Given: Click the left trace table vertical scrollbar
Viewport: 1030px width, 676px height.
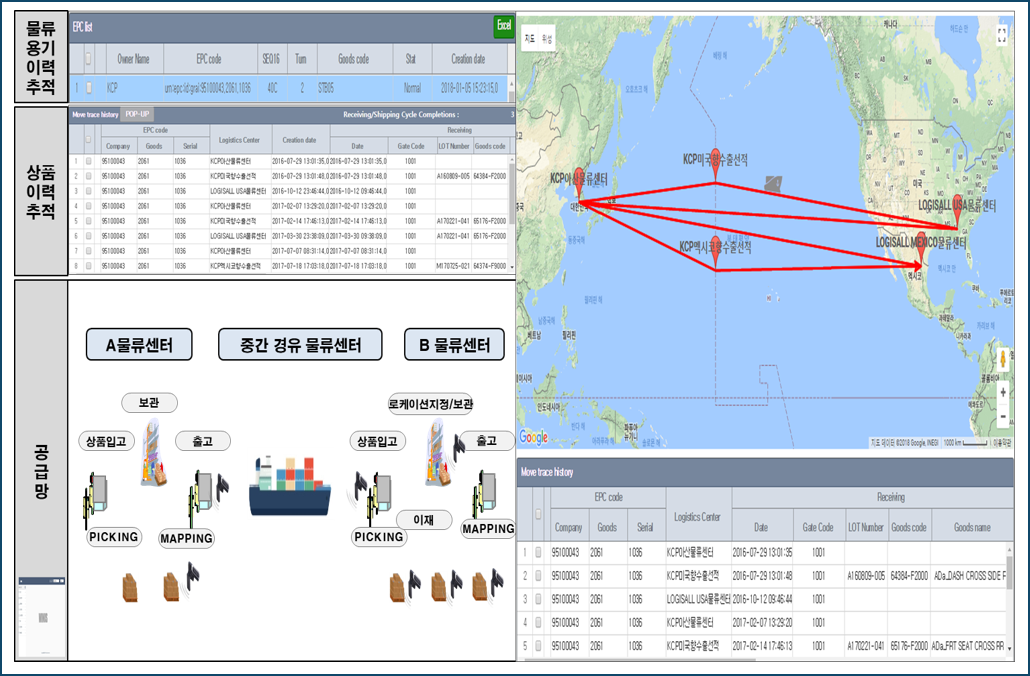Looking at the screenshot, I should (x=512, y=214).
